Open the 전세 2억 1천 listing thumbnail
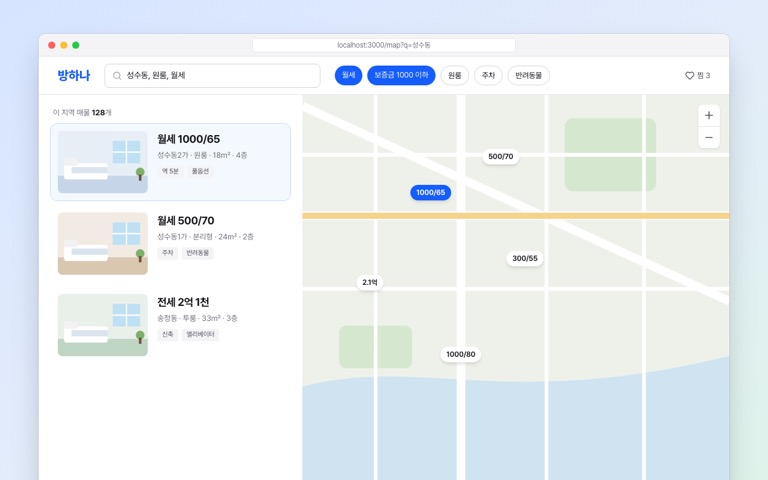This screenshot has height=480, width=768. pos(103,325)
